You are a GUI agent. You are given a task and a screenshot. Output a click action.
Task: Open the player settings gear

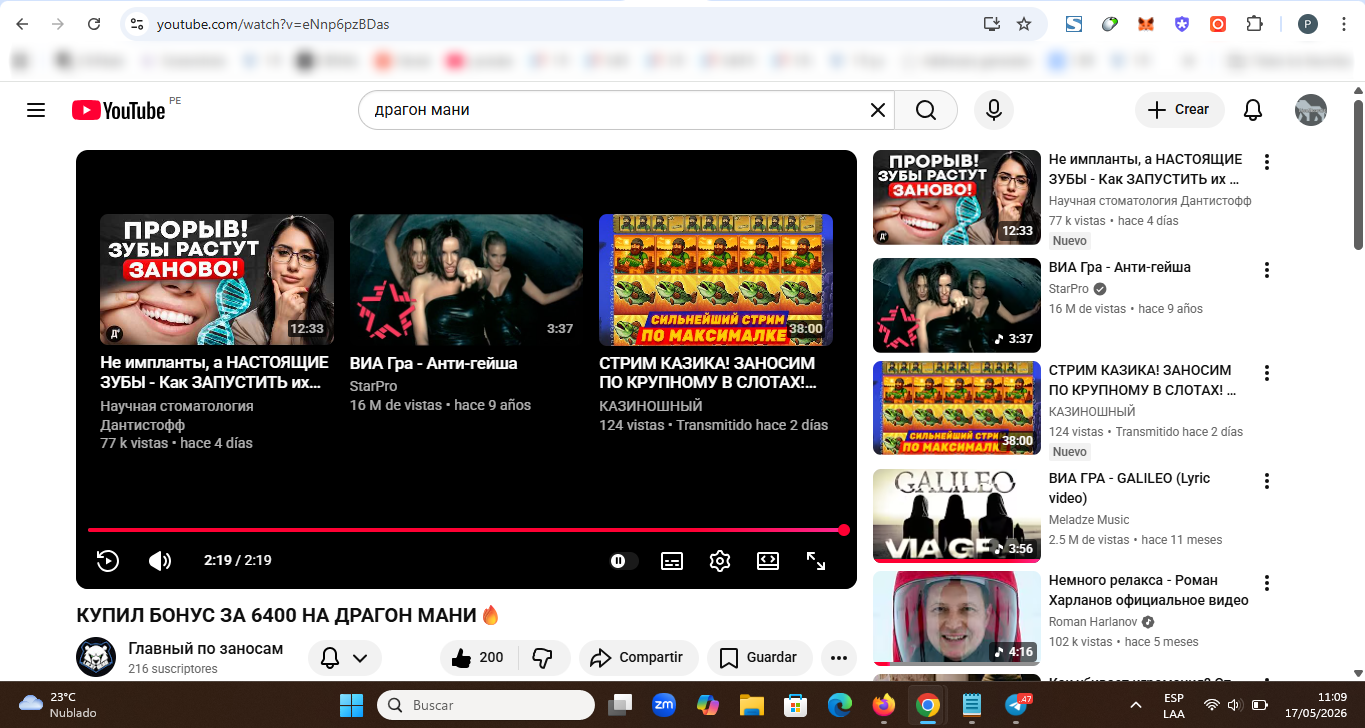(720, 561)
